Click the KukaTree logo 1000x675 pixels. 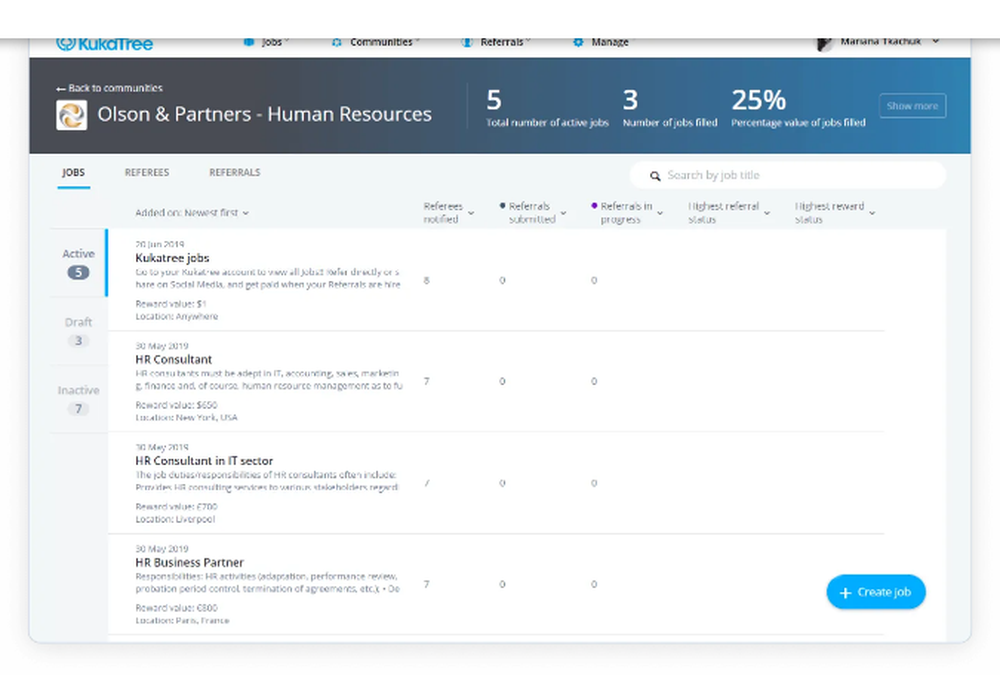tap(105, 43)
